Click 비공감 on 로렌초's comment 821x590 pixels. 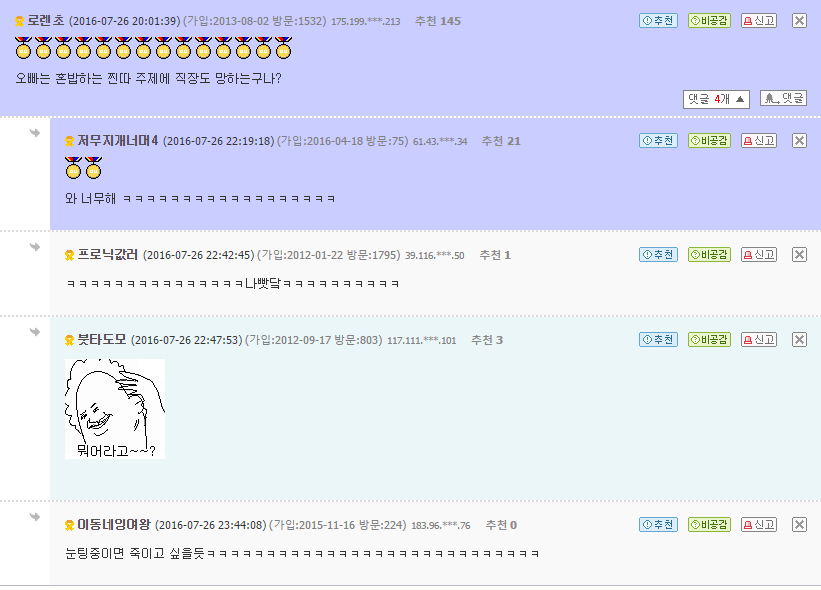[709, 21]
